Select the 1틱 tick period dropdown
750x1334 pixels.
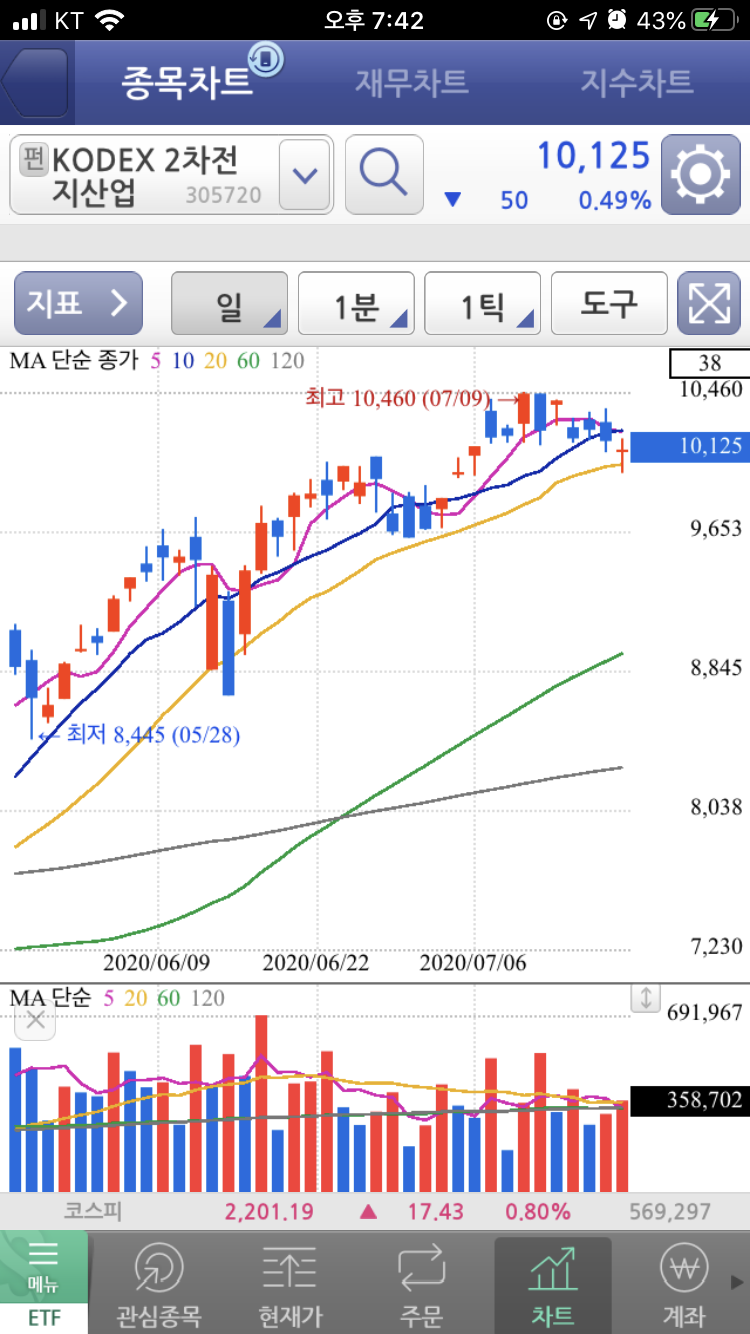click(482, 303)
